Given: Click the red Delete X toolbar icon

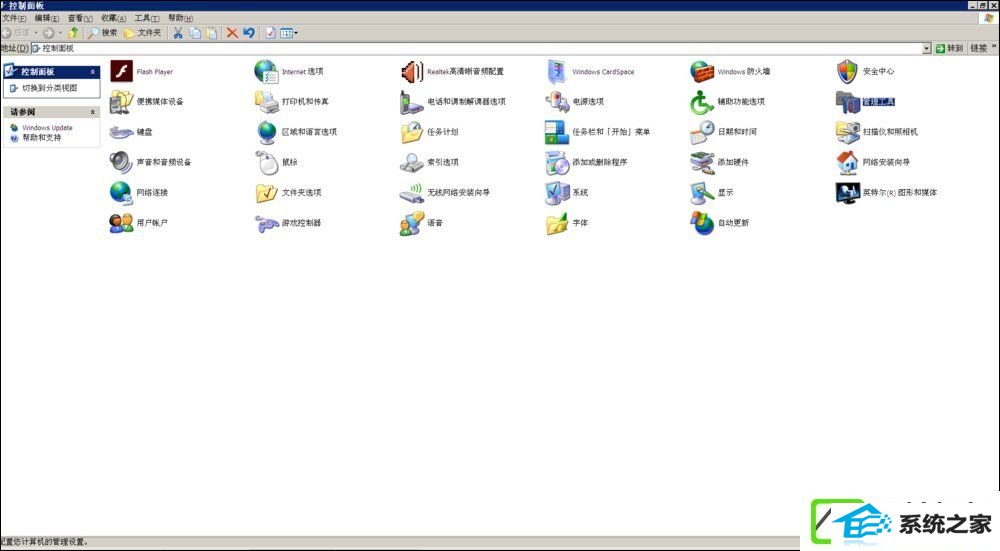Looking at the screenshot, I should point(232,33).
